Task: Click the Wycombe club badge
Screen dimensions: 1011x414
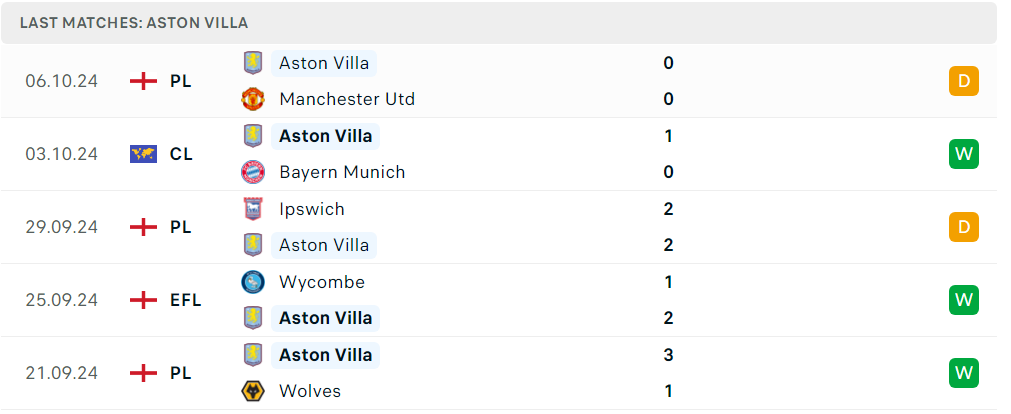Action: coord(253,282)
